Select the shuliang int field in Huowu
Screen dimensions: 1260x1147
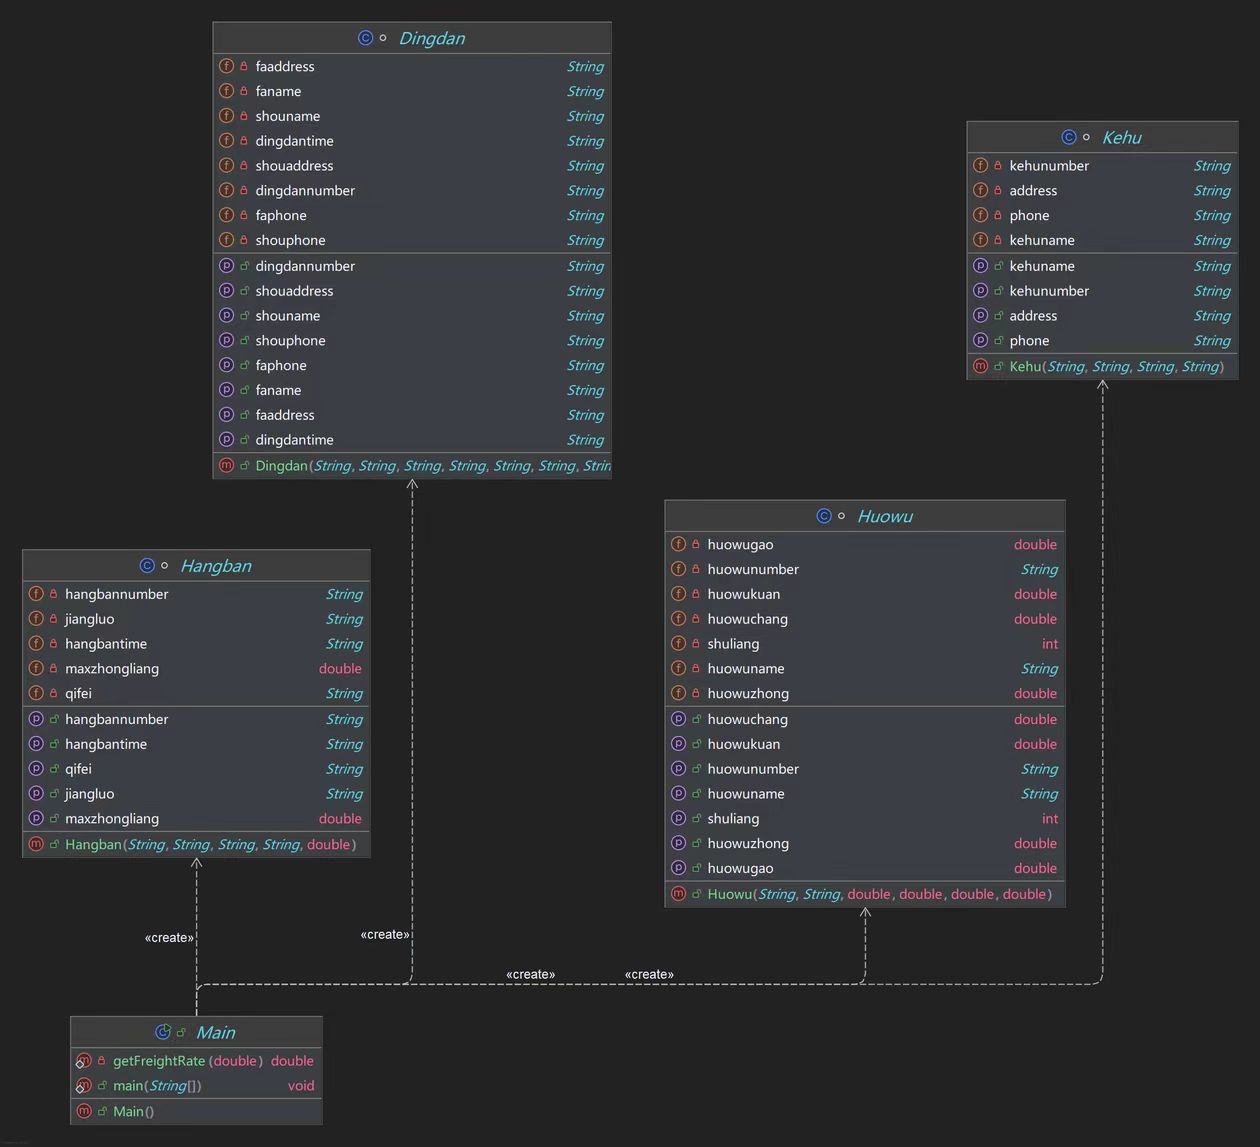point(865,644)
